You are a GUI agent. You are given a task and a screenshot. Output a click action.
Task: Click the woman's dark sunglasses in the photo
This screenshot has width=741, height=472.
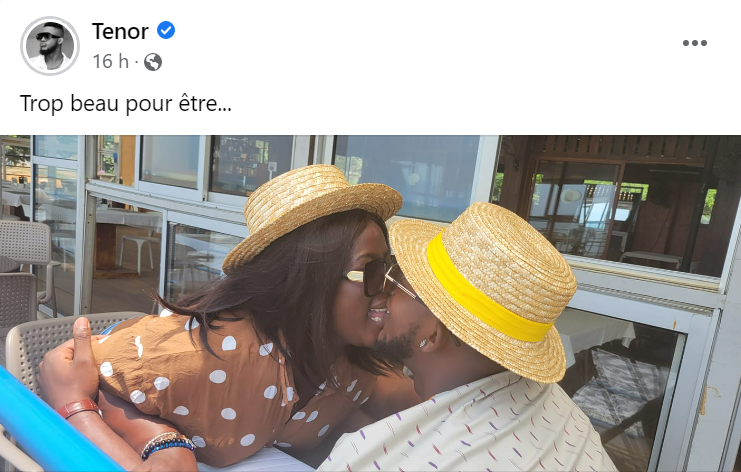(x=371, y=276)
